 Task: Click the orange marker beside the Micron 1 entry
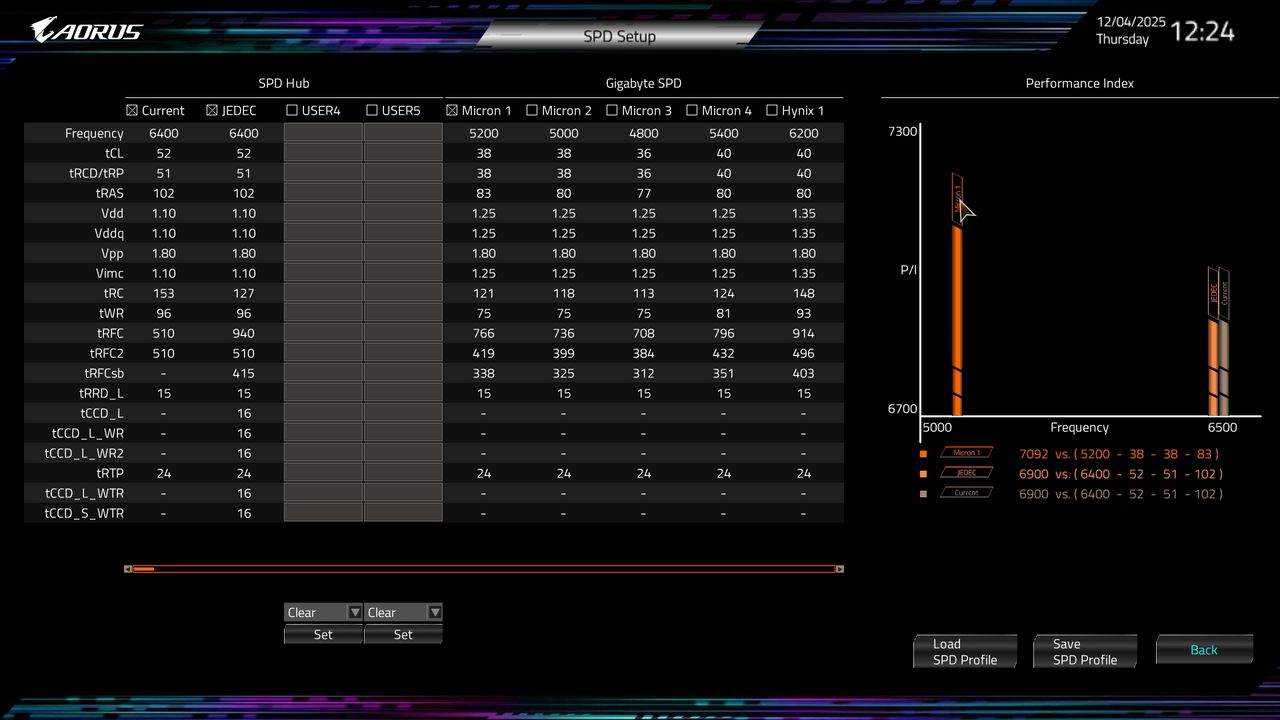point(924,453)
